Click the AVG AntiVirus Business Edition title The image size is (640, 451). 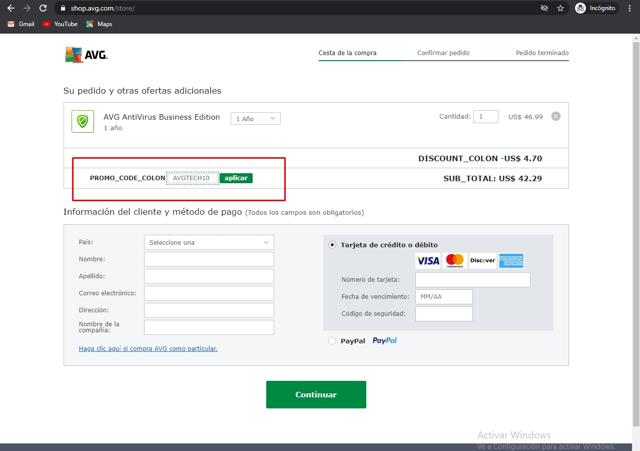(x=162, y=117)
